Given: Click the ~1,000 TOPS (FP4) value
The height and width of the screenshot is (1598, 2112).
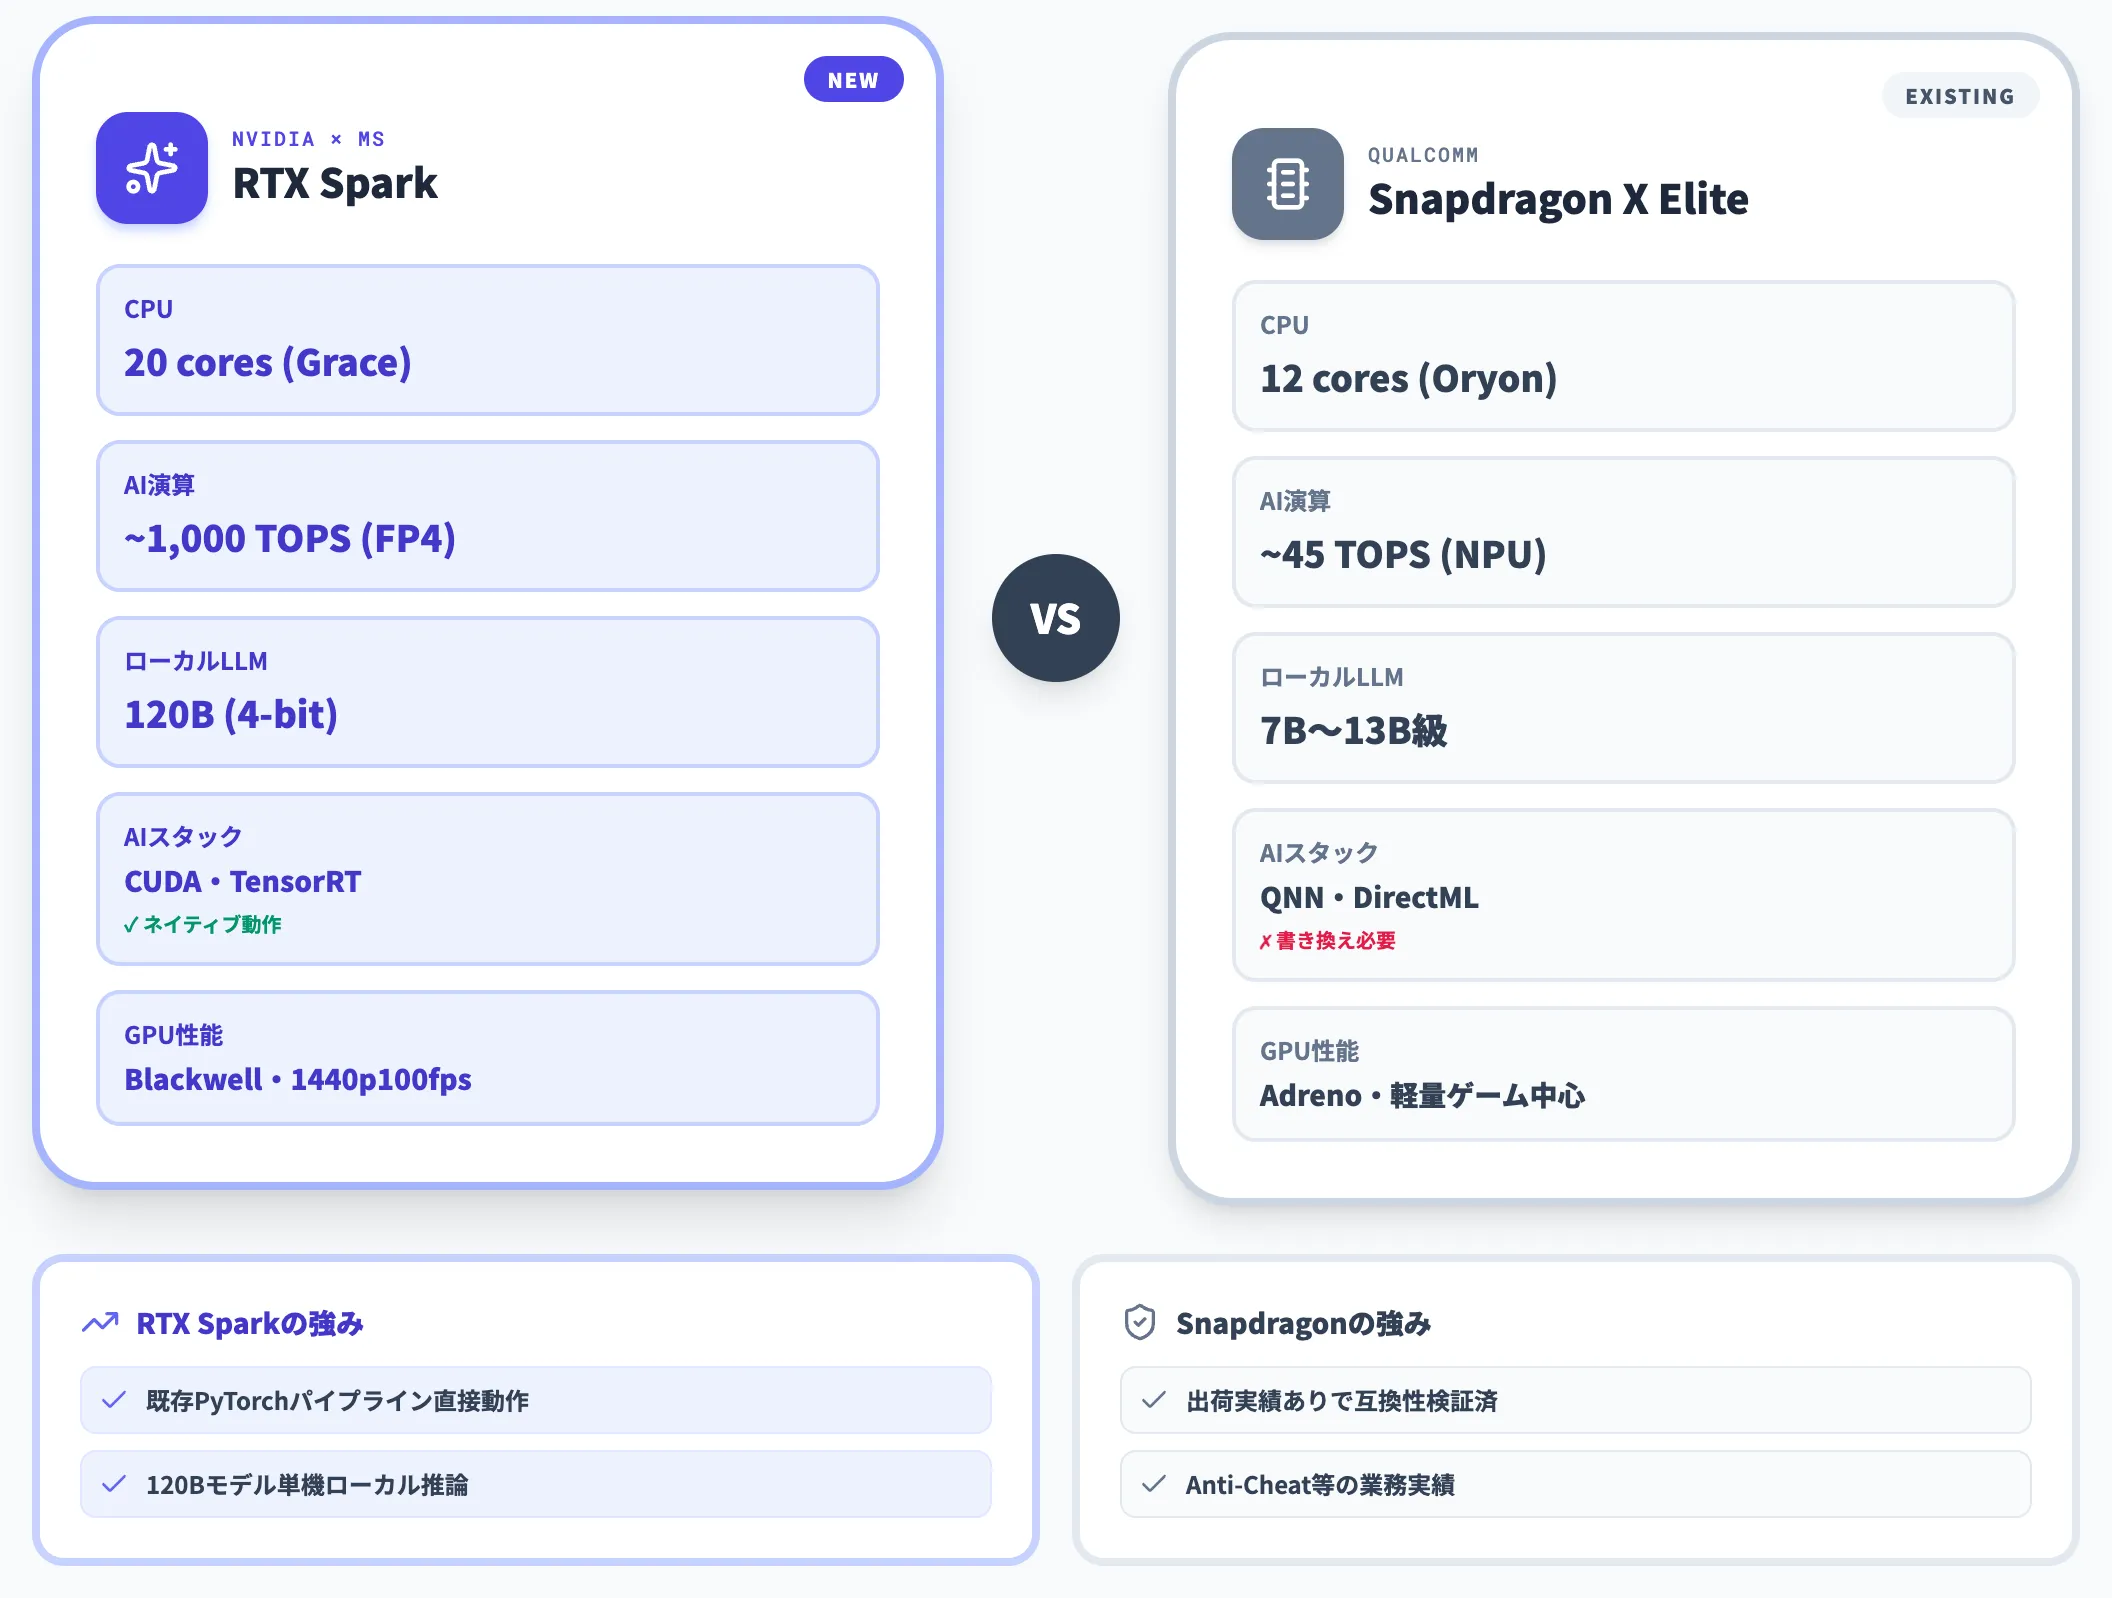Looking at the screenshot, I should [290, 539].
